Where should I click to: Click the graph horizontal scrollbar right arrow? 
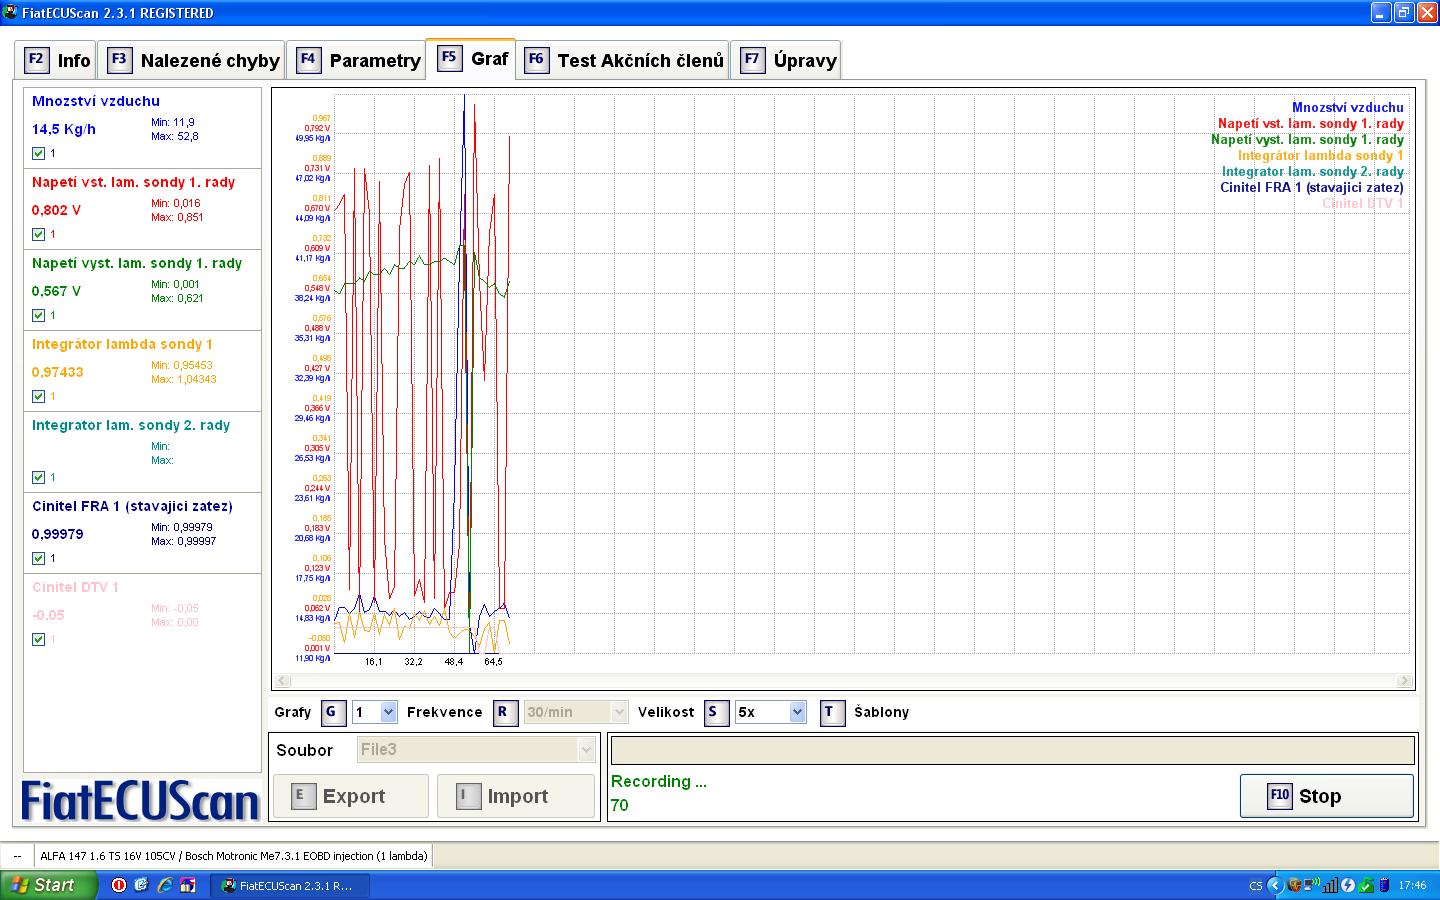tap(1404, 681)
